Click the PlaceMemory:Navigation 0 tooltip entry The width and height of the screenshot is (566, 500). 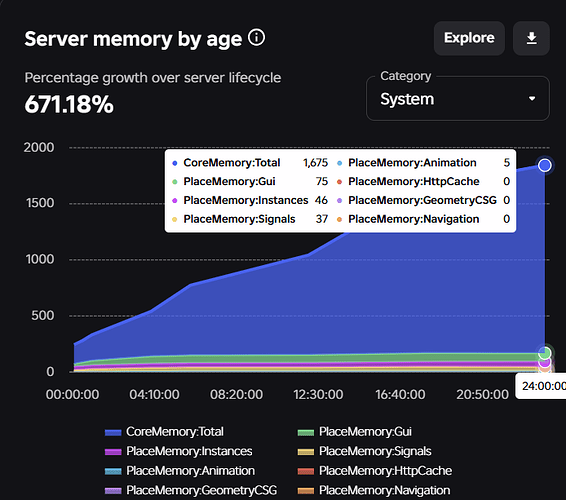click(423, 219)
